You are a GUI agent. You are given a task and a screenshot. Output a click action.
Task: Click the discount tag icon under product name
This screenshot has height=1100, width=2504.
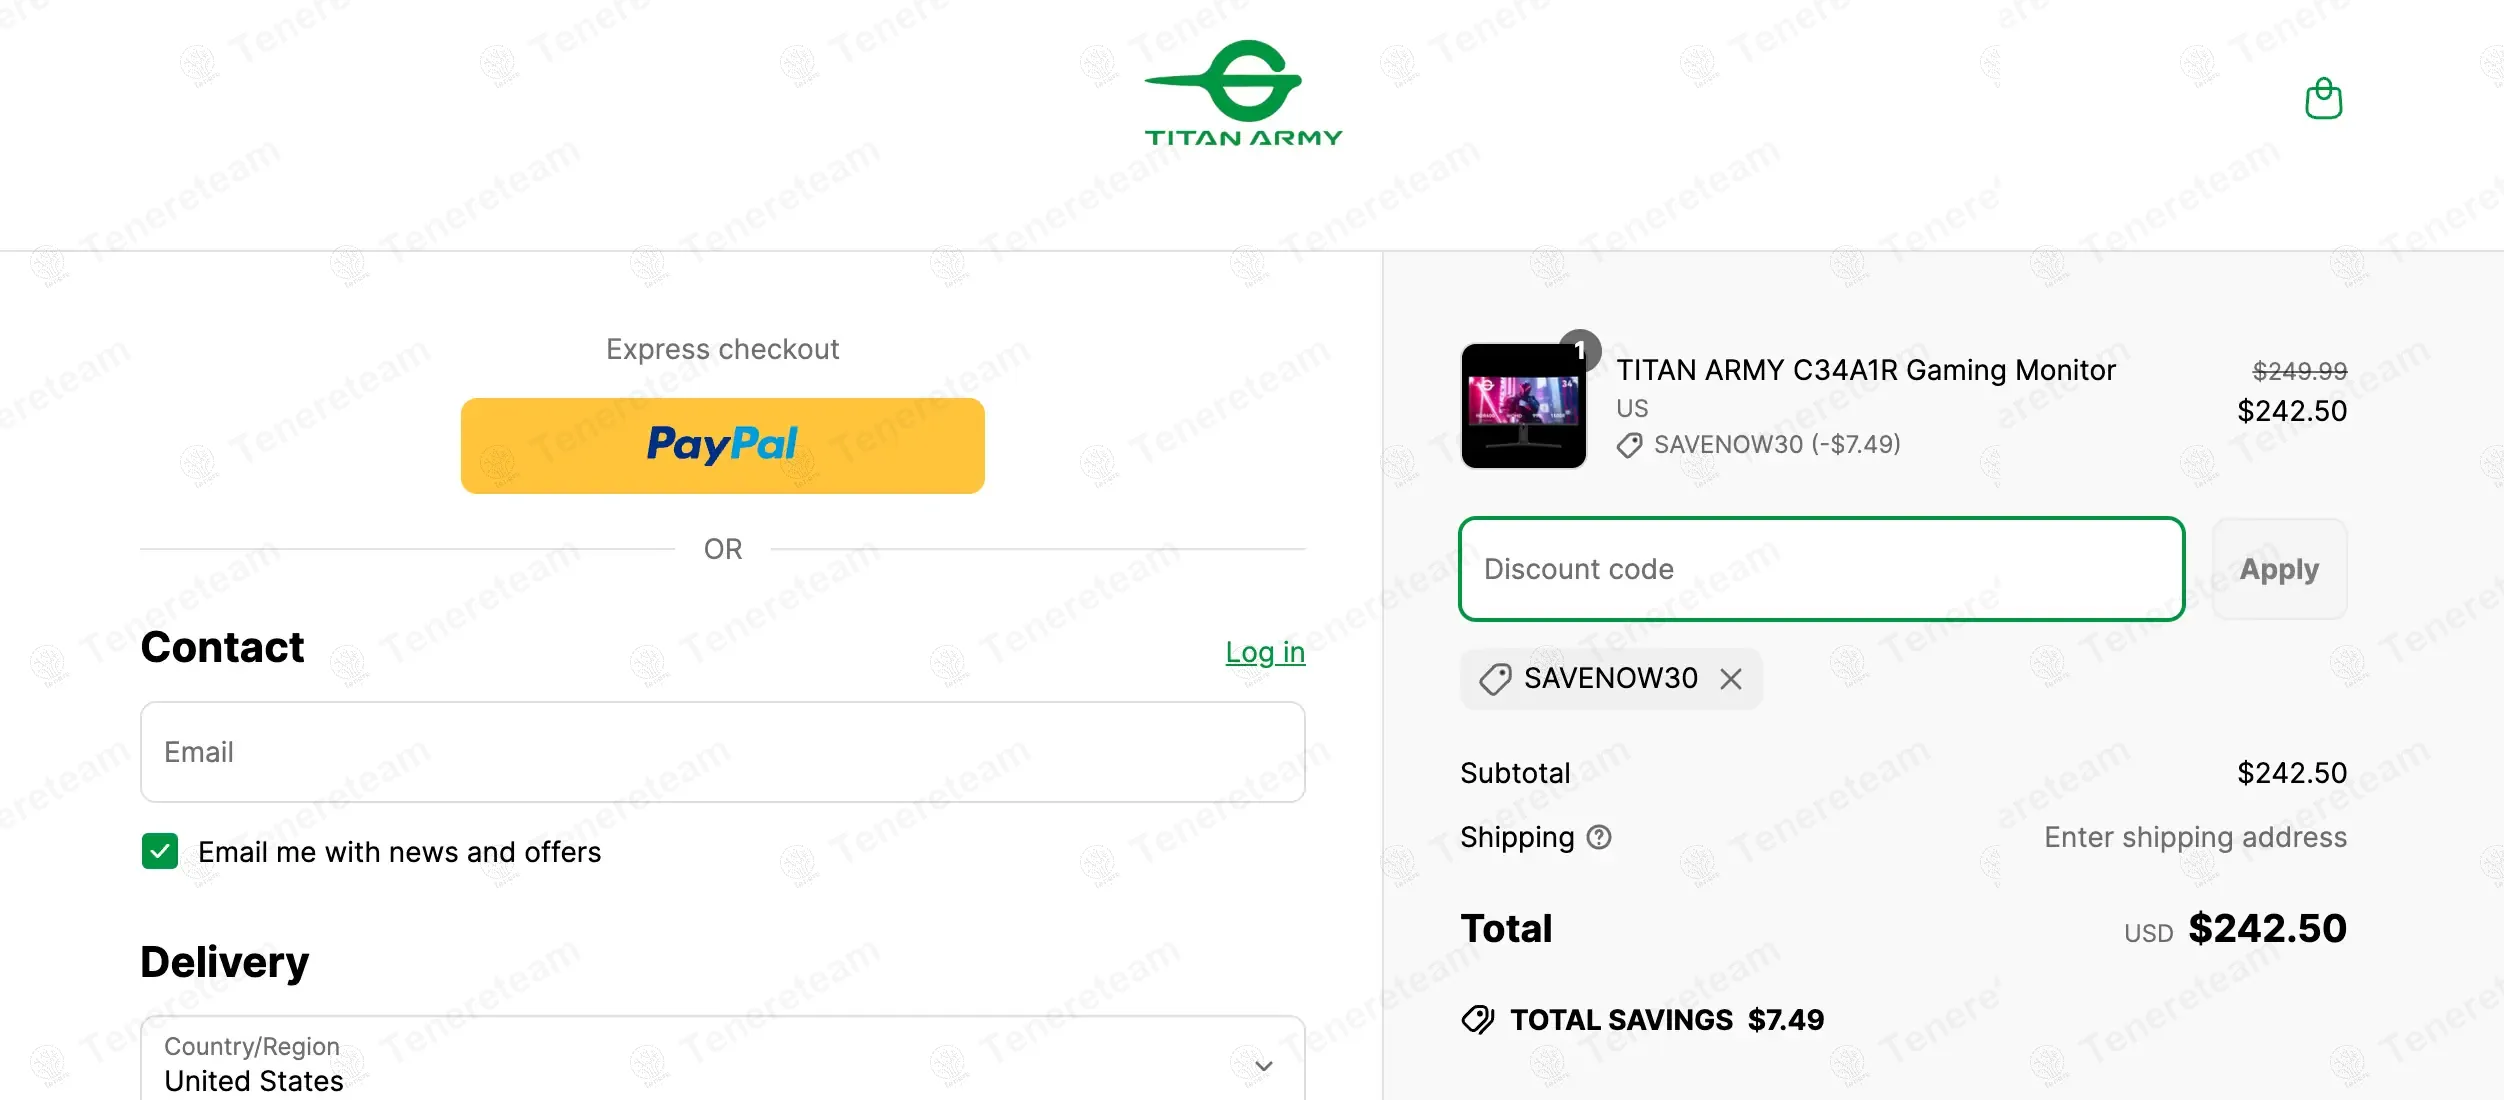click(1629, 445)
